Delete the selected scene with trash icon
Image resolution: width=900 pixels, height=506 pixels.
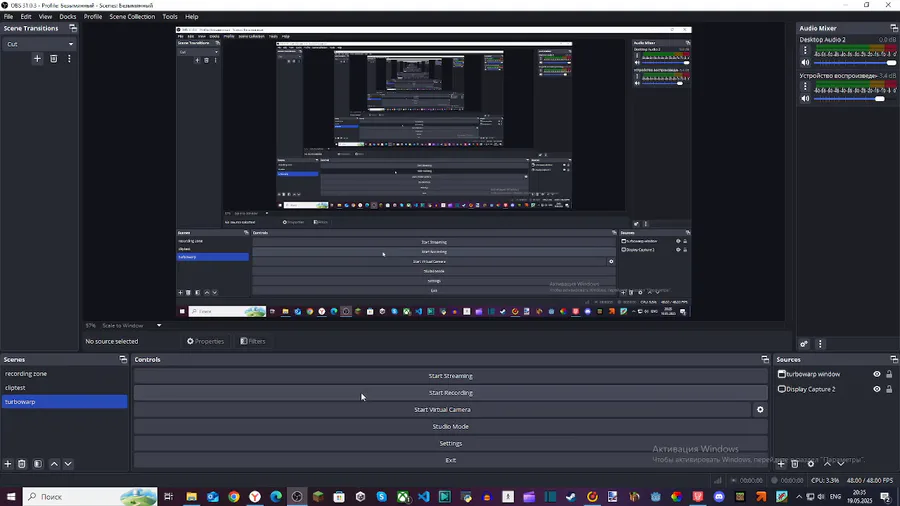[22, 464]
